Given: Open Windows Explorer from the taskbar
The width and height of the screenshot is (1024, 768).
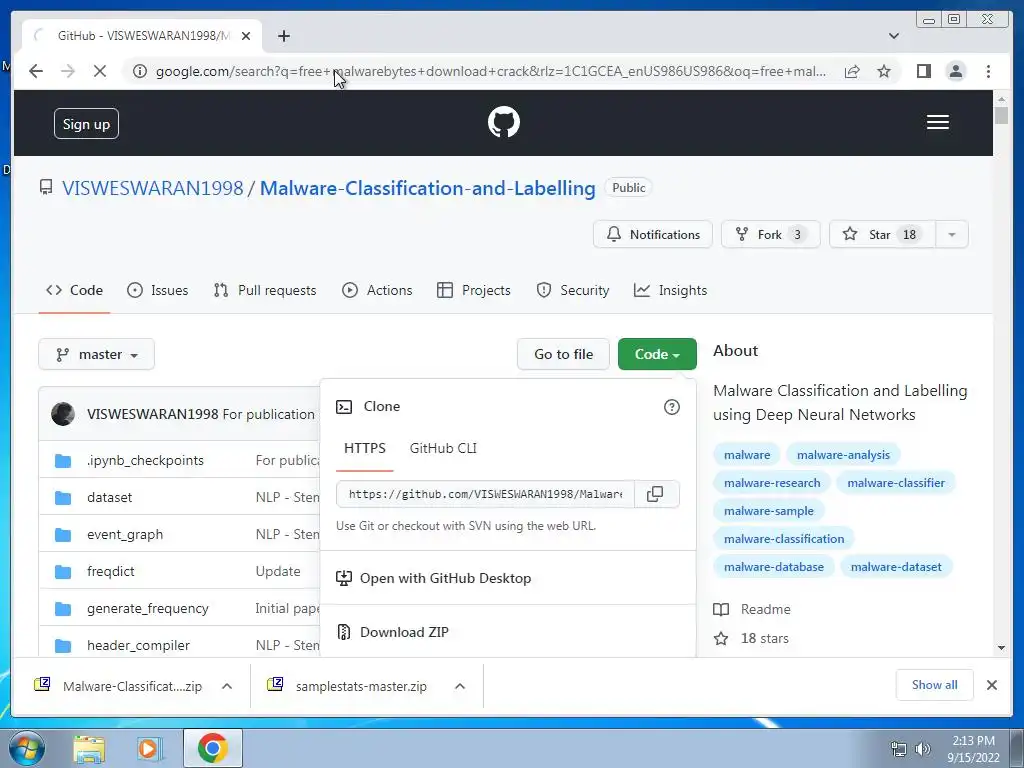Looking at the screenshot, I should tap(89, 748).
